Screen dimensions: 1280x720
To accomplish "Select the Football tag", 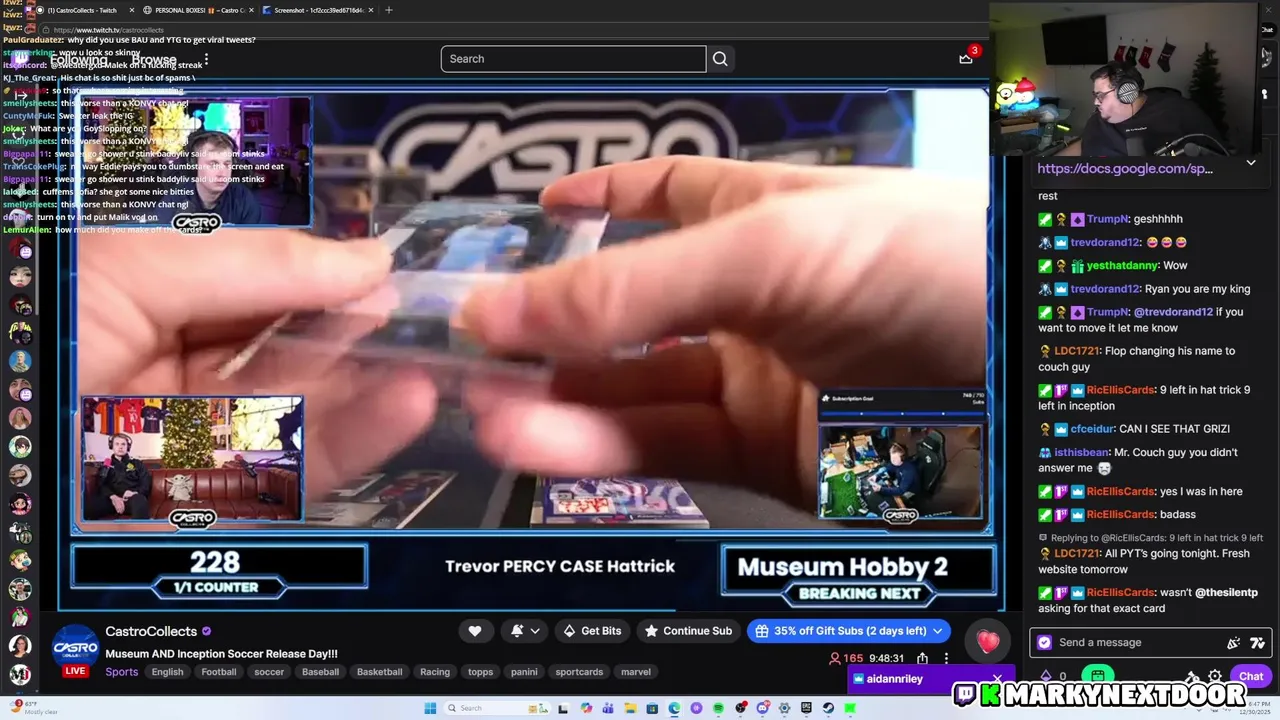I will [x=219, y=672].
